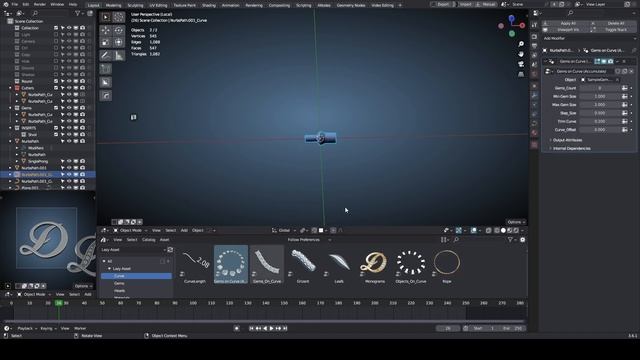Toggle eye visibility for Round collection
Viewport: 640px width, 360px height.
coord(69,81)
